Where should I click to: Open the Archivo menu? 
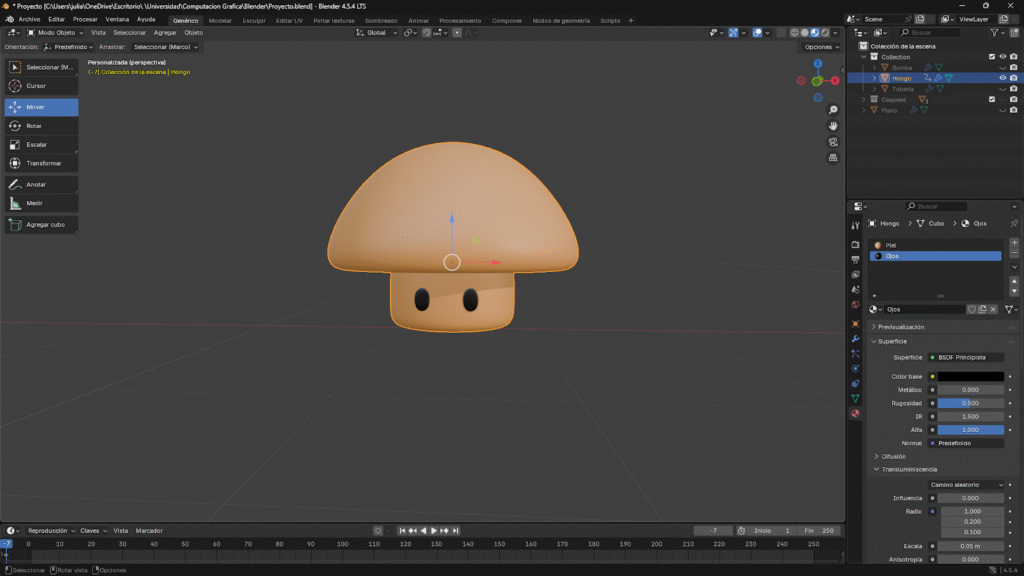[x=29, y=19]
